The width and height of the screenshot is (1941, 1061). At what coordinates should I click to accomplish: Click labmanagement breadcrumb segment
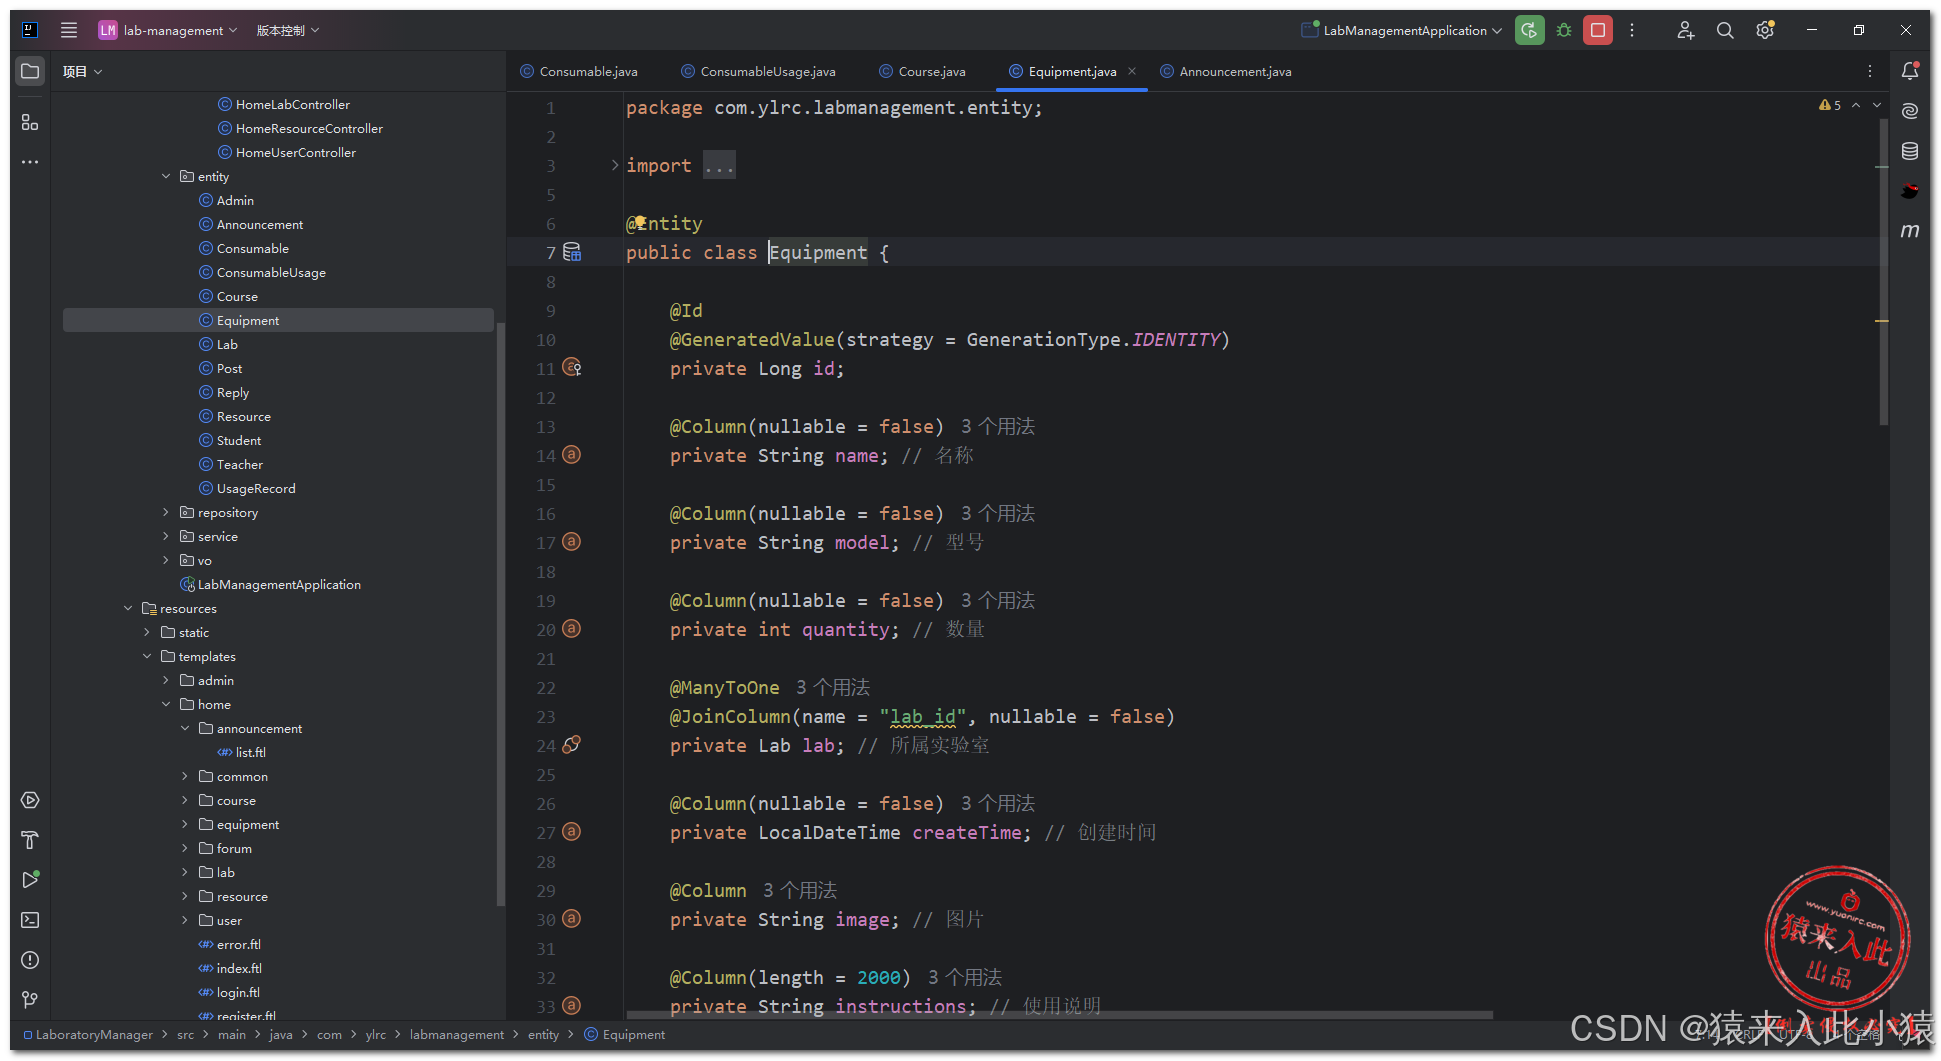point(457,1035)
